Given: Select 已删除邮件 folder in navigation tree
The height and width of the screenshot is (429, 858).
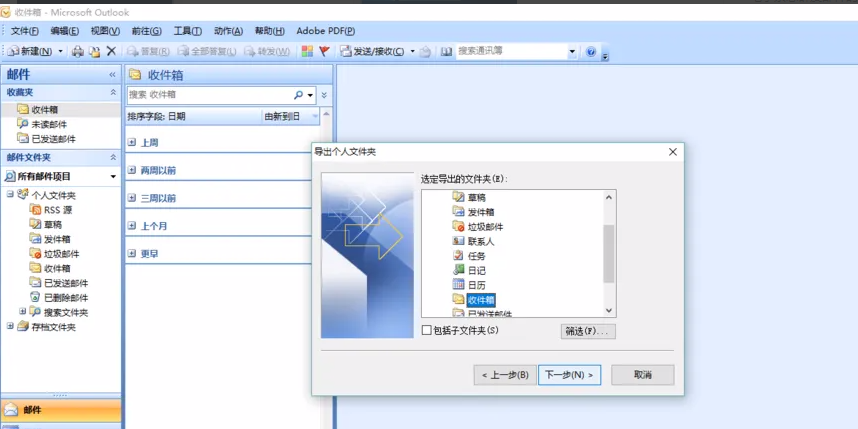Looking at the screenshot, I should [x=59, y=298].
